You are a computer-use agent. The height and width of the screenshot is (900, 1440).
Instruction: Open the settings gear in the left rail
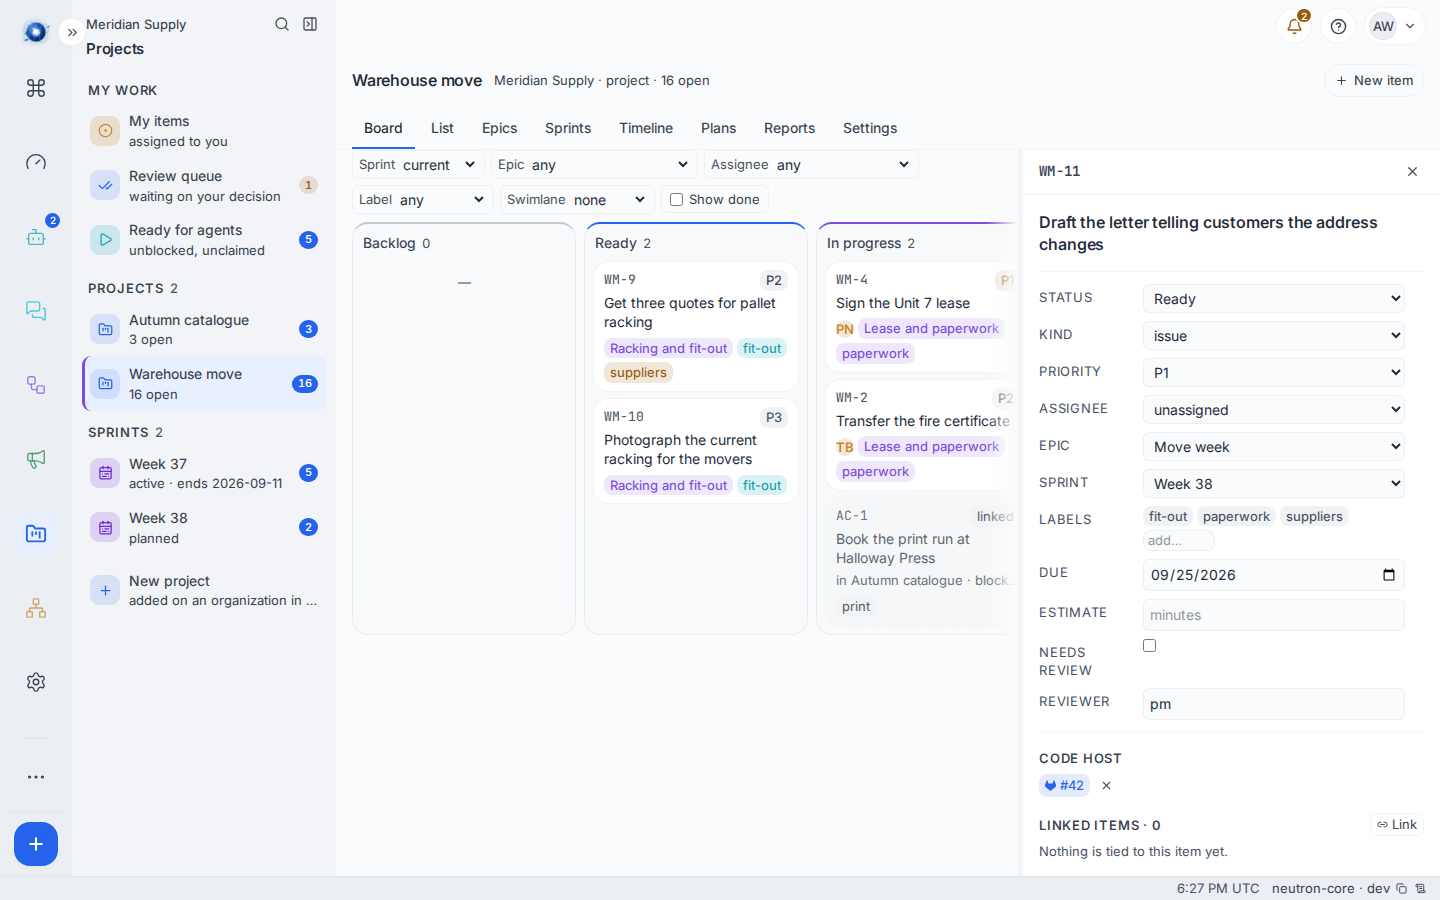tap(36, 682)
